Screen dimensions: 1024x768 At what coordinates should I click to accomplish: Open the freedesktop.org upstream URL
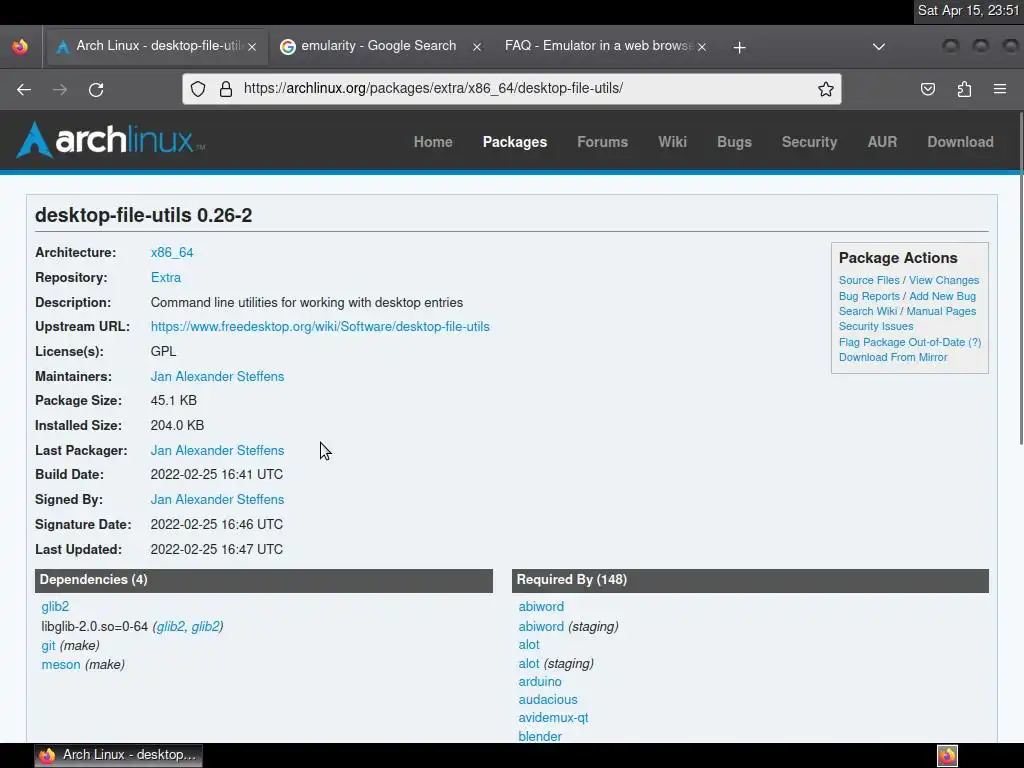320,327
